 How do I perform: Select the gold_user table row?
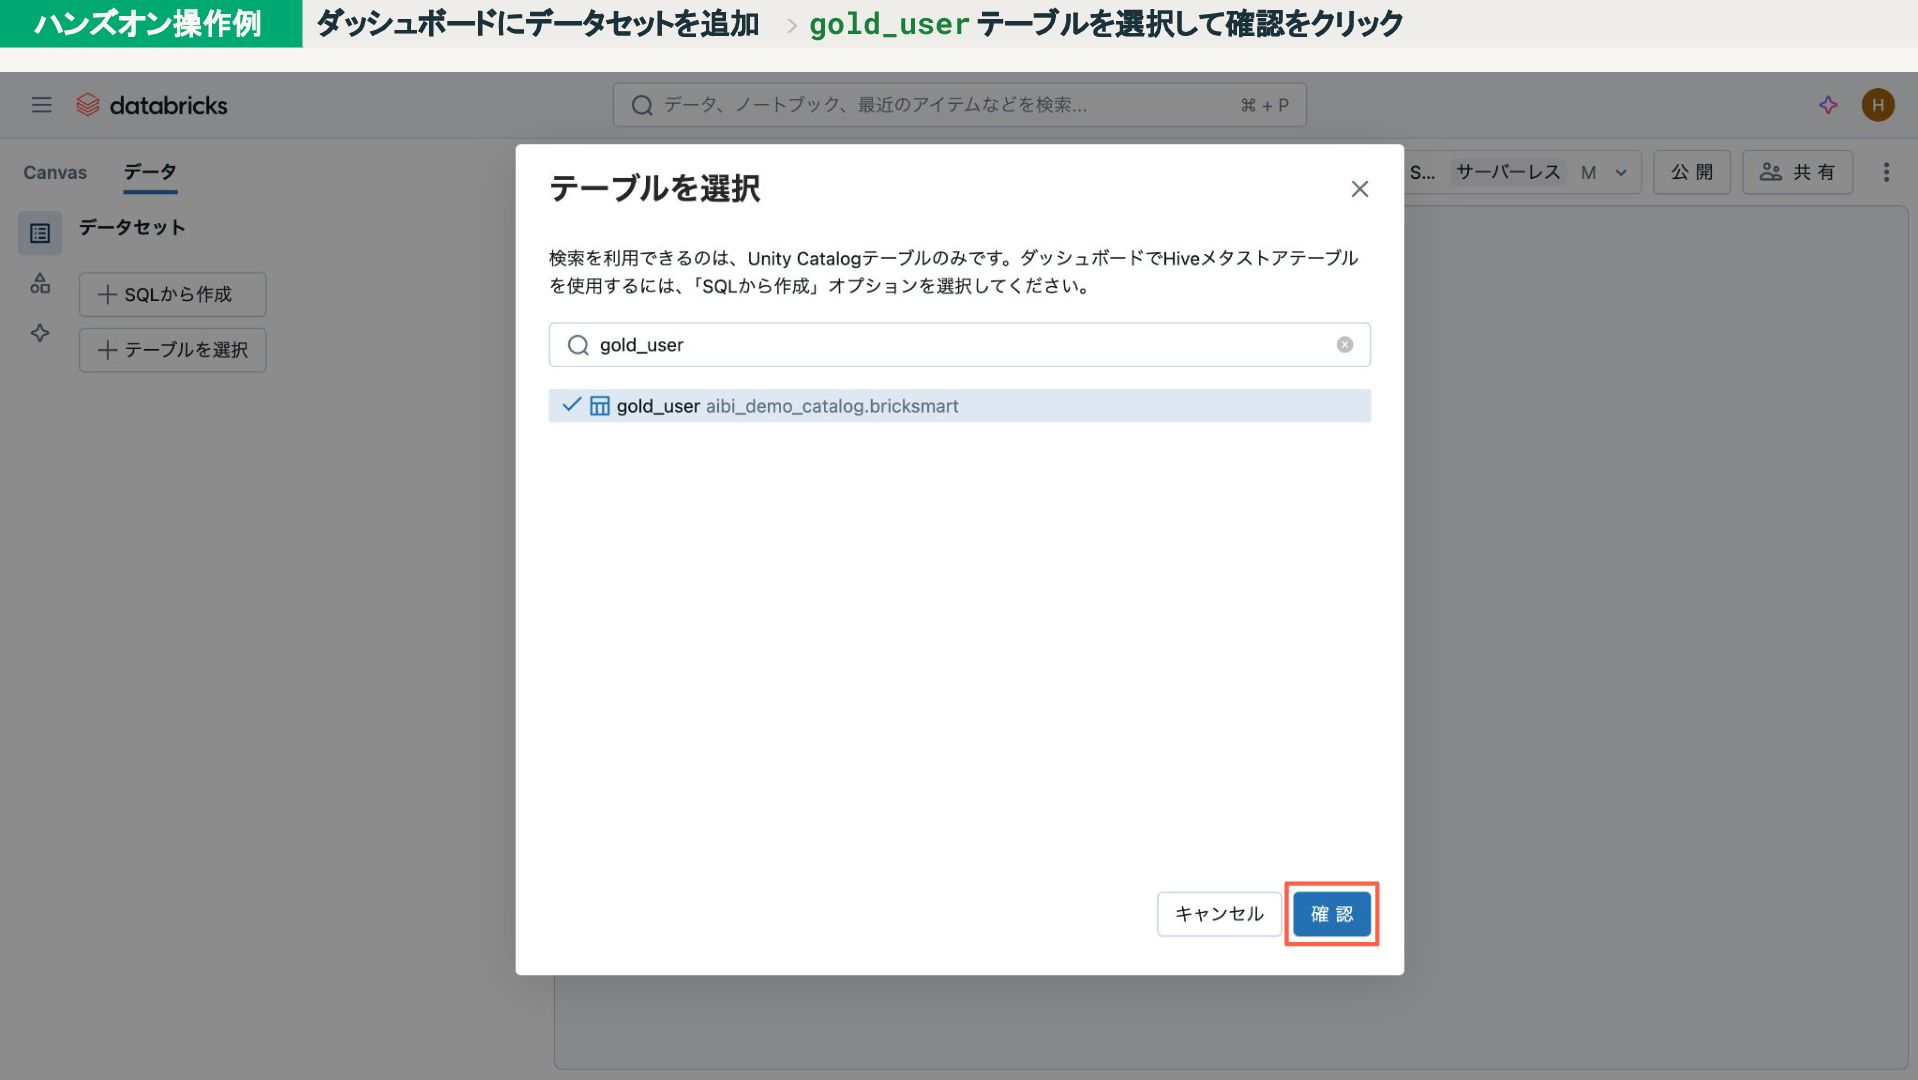click(x=959, y=406)
